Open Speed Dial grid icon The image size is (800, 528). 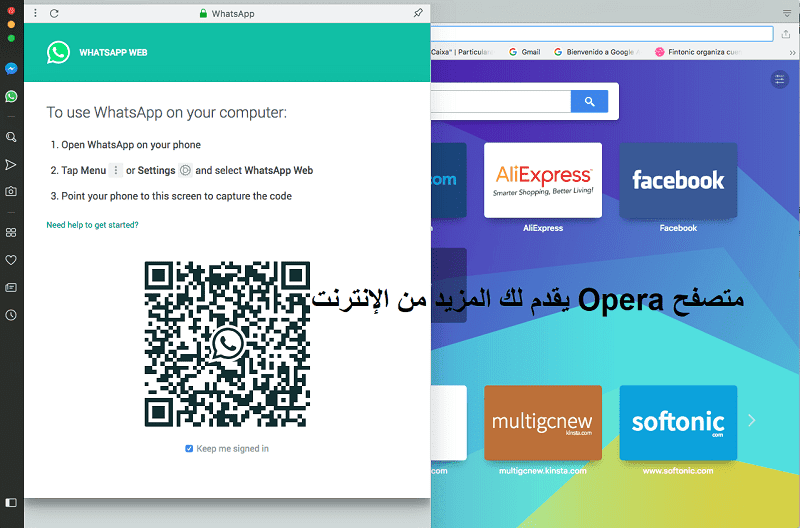point(11,233)
